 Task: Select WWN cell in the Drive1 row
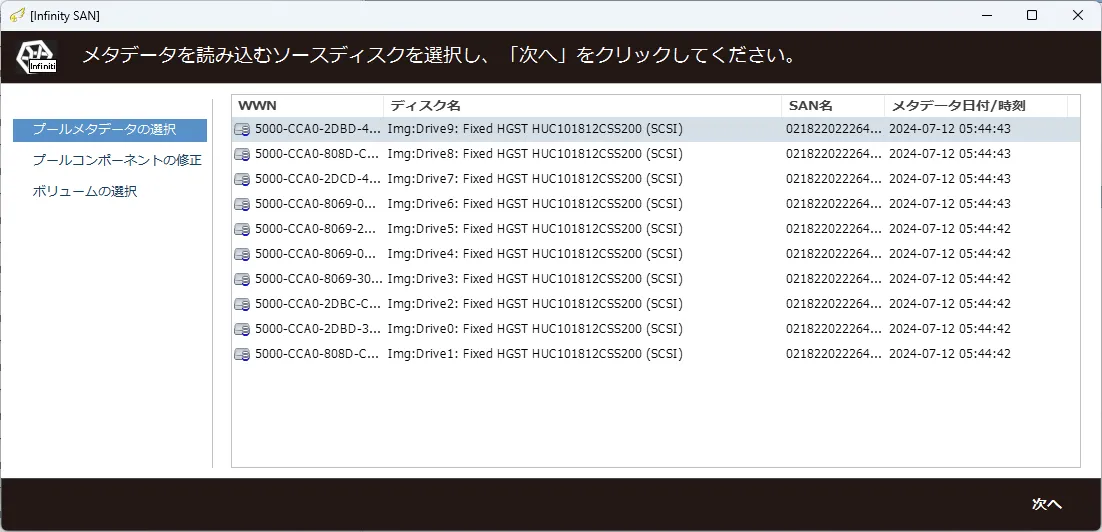[x=318, y=354]
